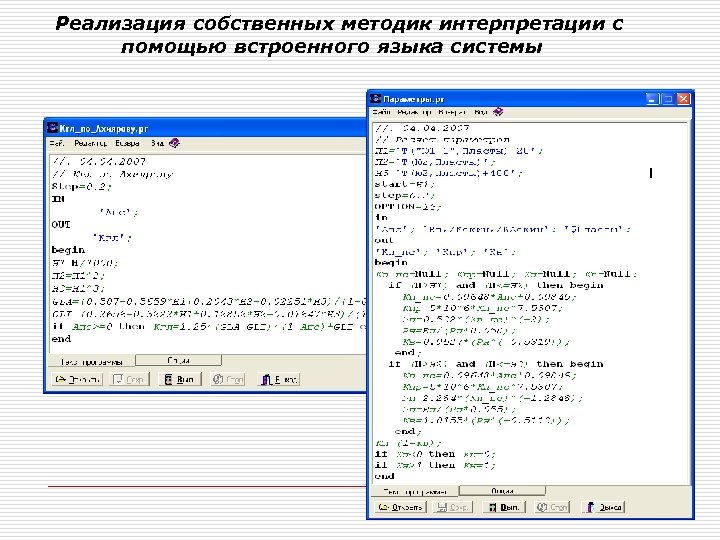Click the final 'end' line in the left editor
Image resolution: width=720 pixels, height=540 pixels.
tap(61, 339)
